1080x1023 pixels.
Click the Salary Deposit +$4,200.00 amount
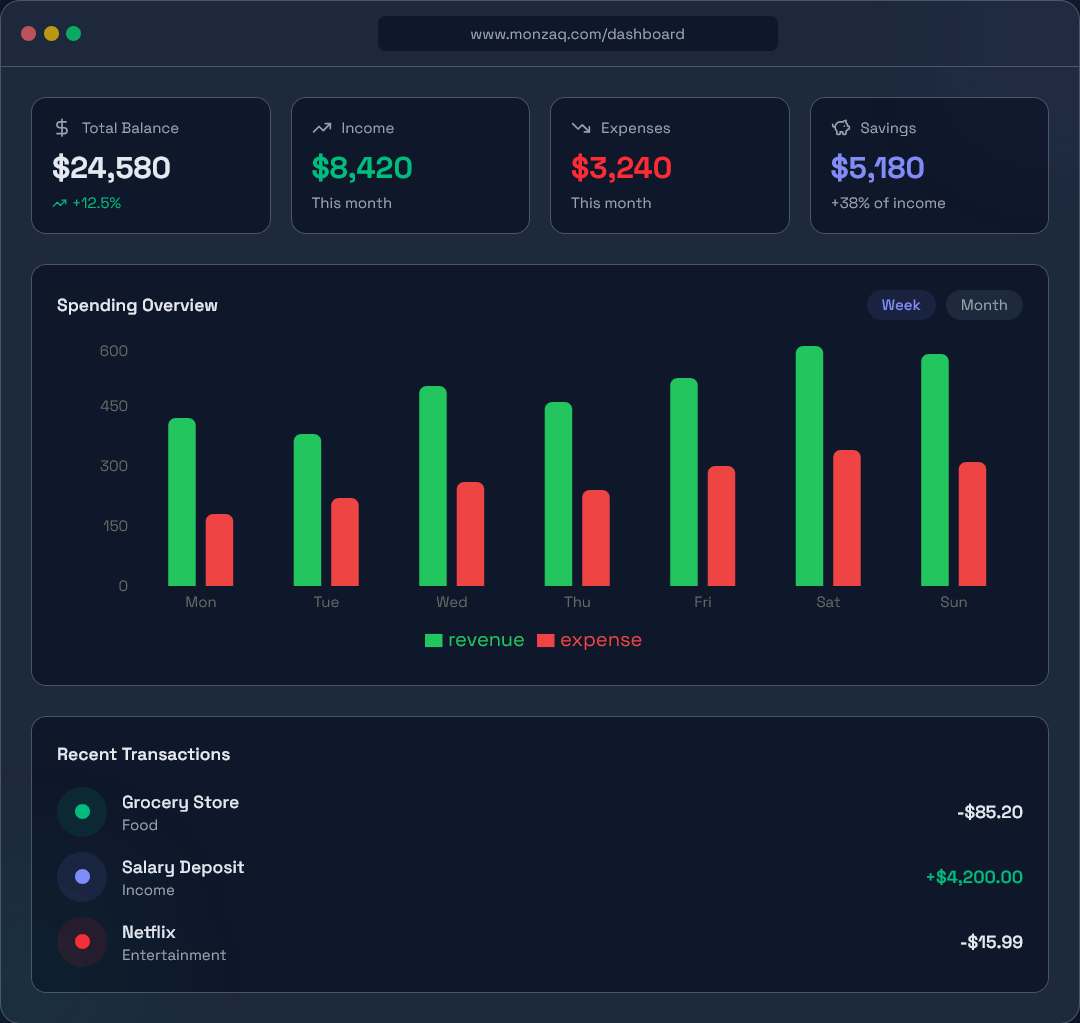coord(974,877)
